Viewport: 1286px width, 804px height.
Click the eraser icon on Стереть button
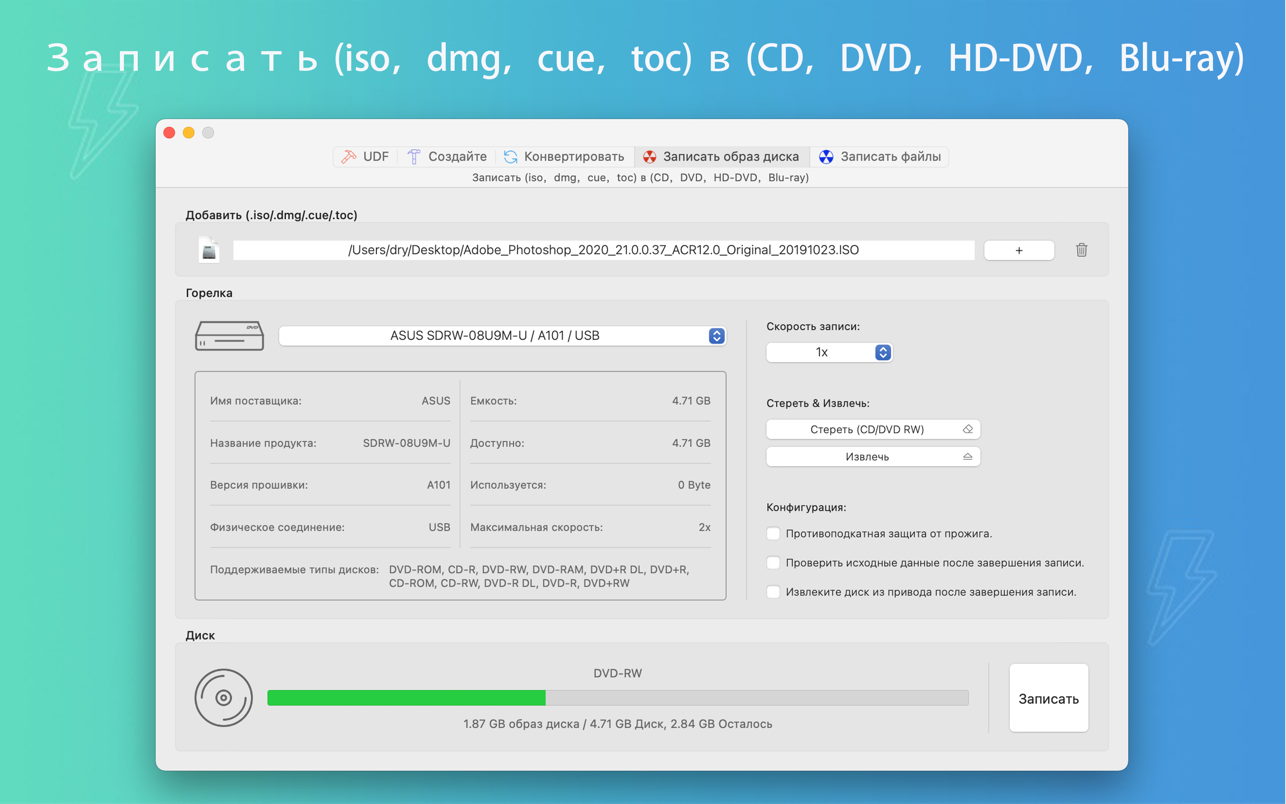point(967,429)
